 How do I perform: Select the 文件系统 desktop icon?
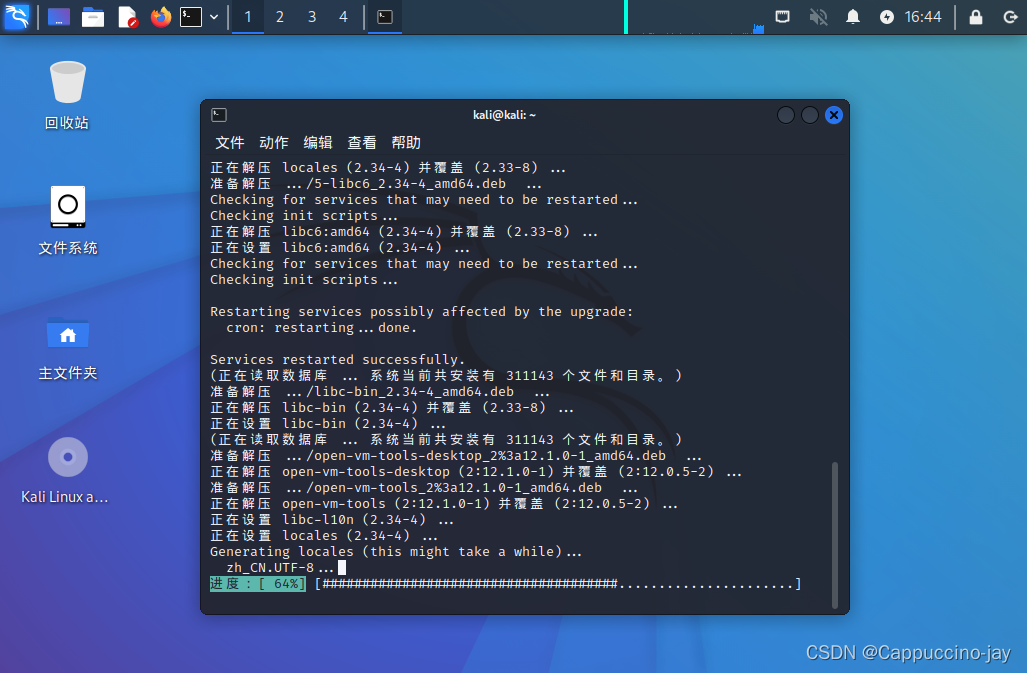[67, 220]
